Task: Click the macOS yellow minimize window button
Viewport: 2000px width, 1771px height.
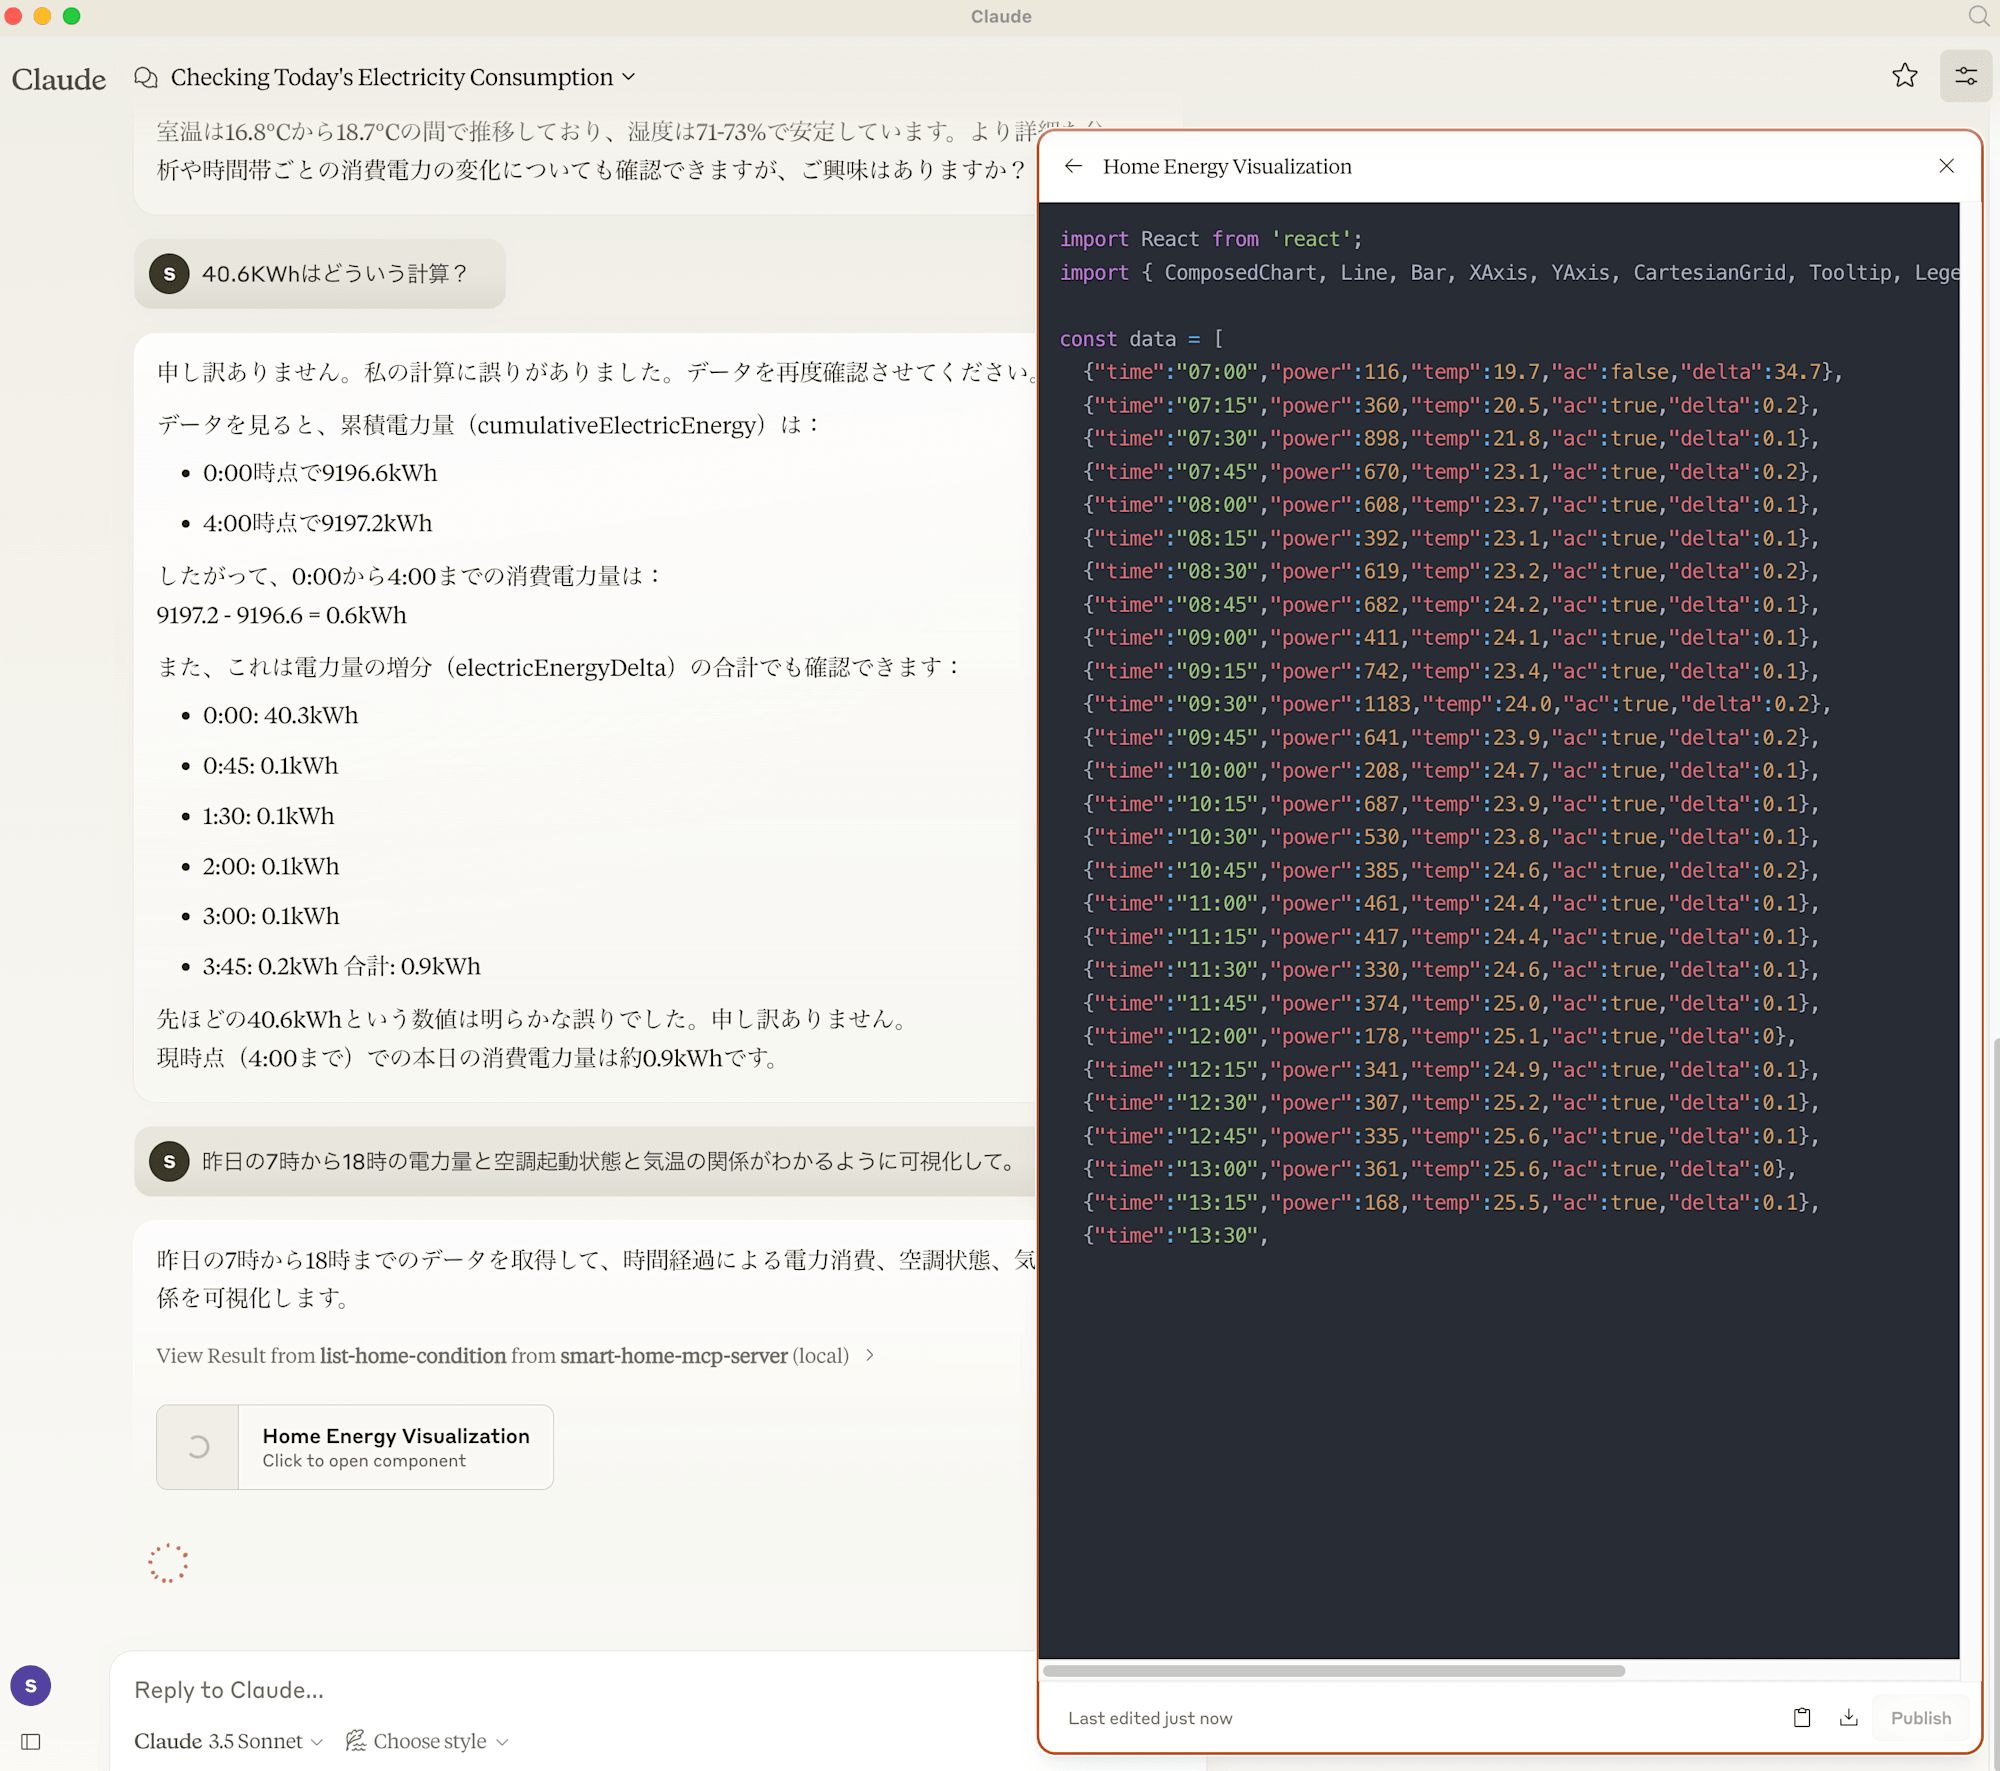Action: click(42, 16)
